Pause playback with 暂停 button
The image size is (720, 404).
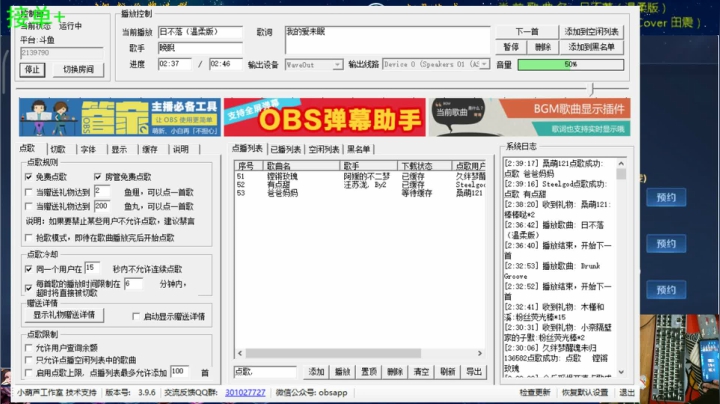(511, 47)
